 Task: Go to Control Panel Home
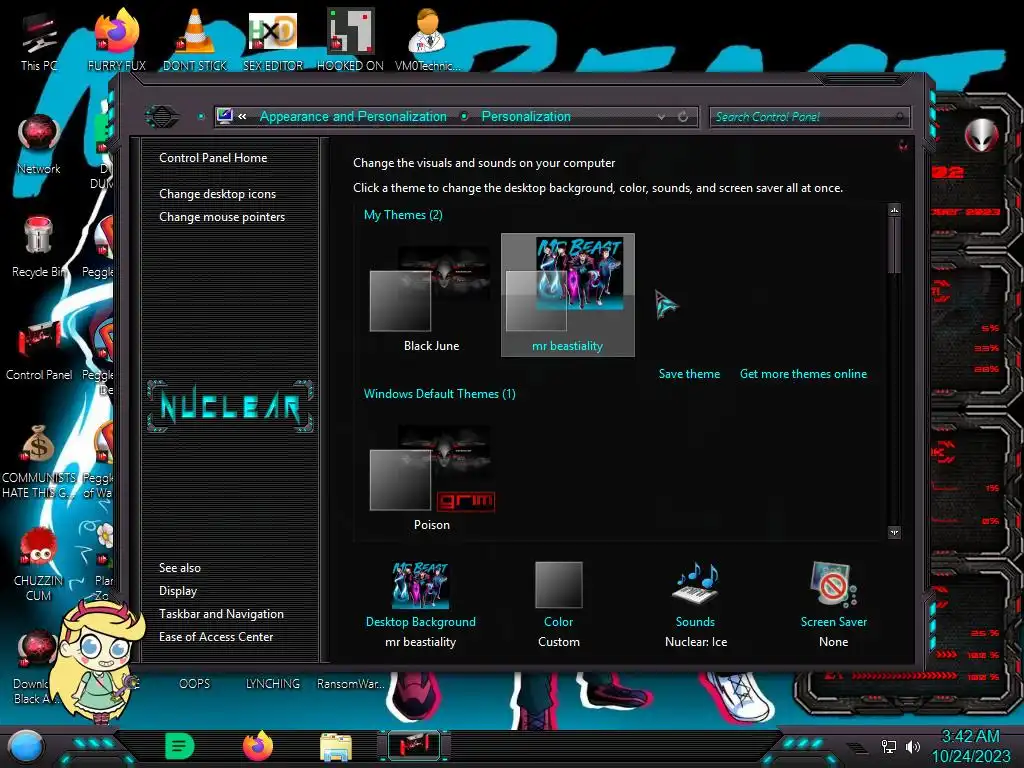click(x=213, y=158)
